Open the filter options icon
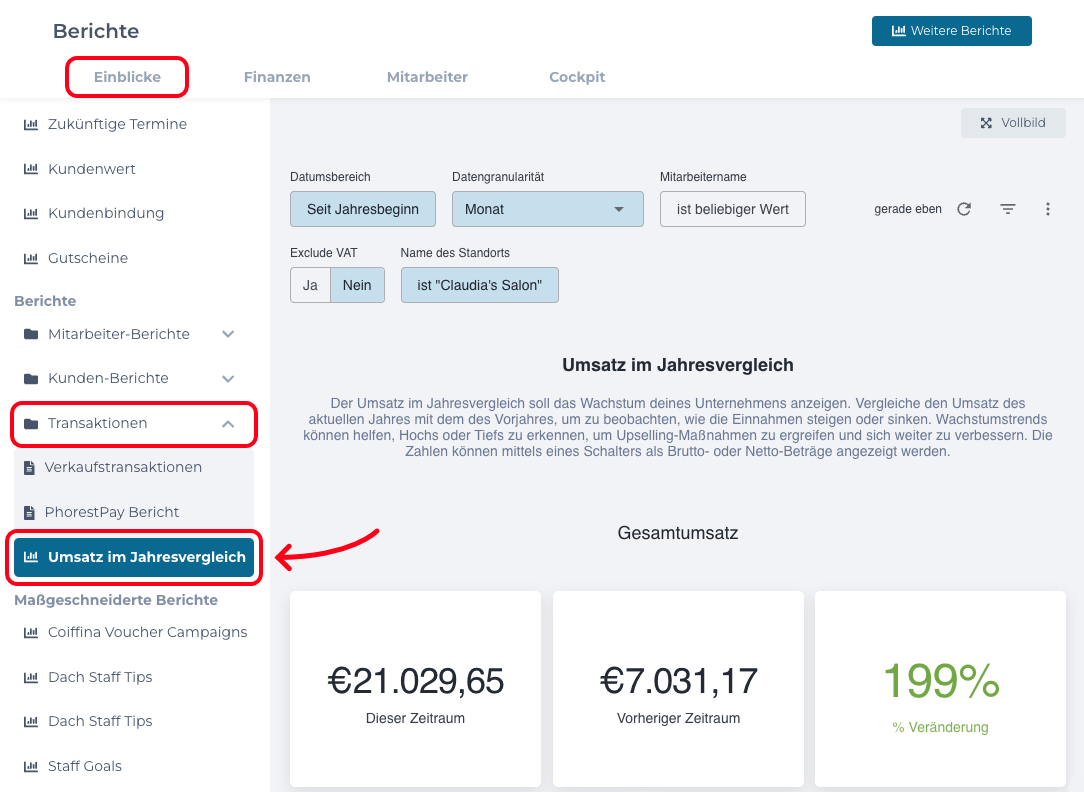Image resolution: width=1084 pixels, height=792 pixels. (x=1007, y=209)
